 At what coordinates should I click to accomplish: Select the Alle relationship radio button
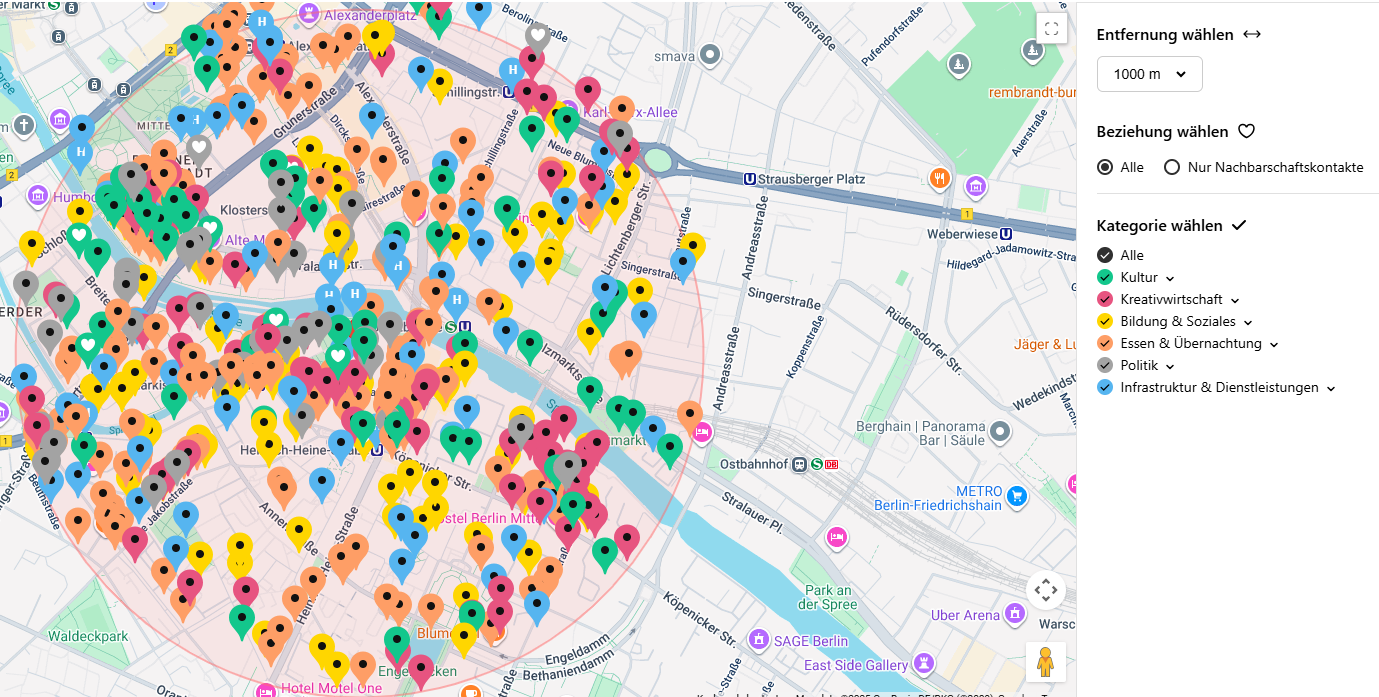(1105, 167)
